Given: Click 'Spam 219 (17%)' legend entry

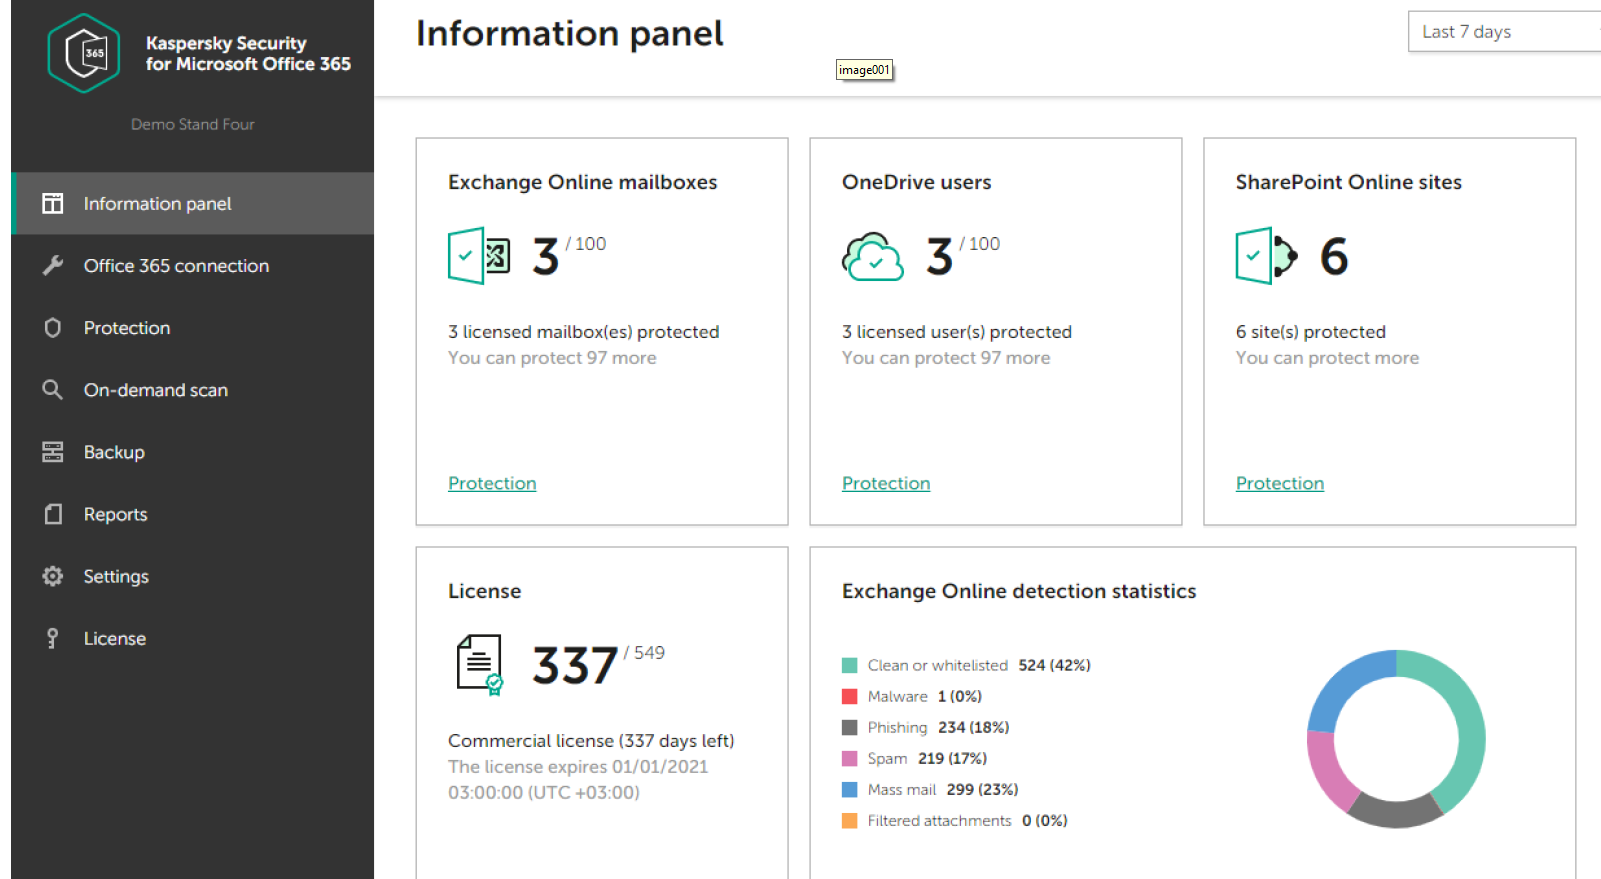Looking at the screenshot, I should tap(915, 759).
